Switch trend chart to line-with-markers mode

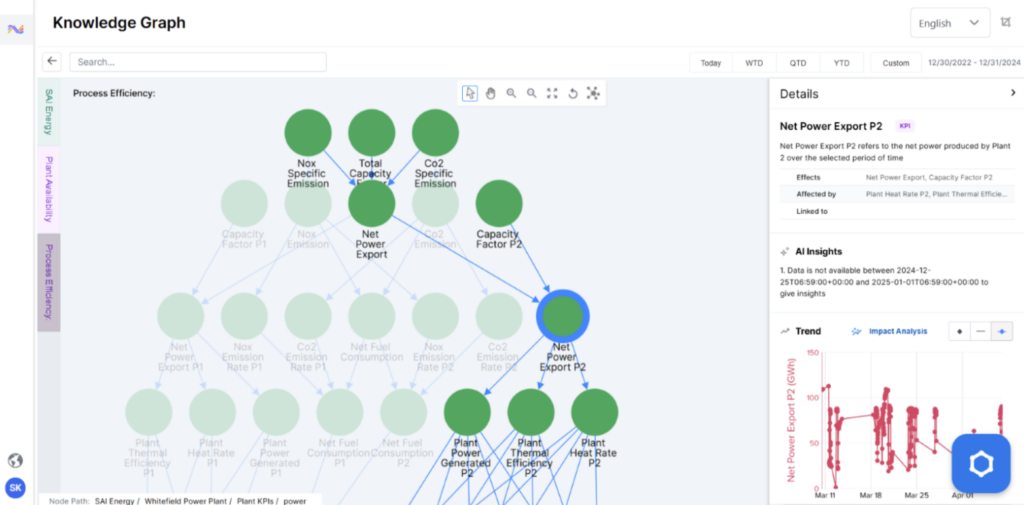(x=1001, y=331)
